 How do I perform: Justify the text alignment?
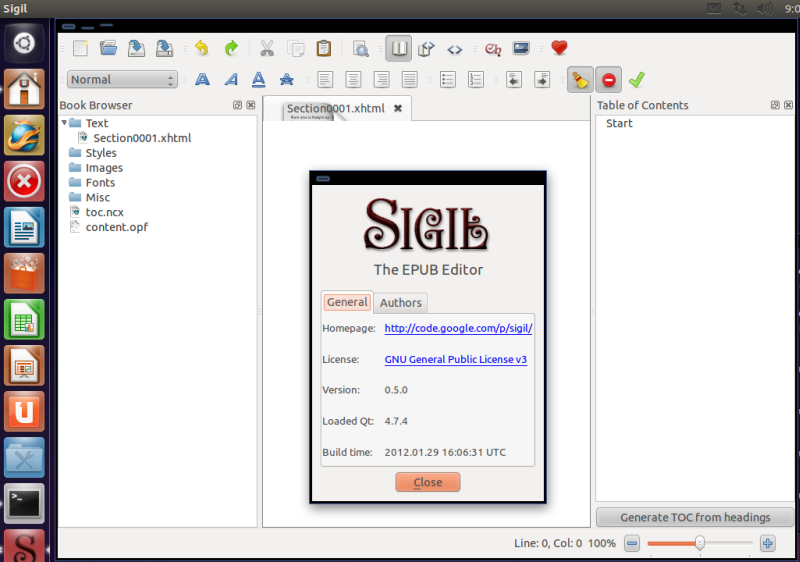click(409, 80)
